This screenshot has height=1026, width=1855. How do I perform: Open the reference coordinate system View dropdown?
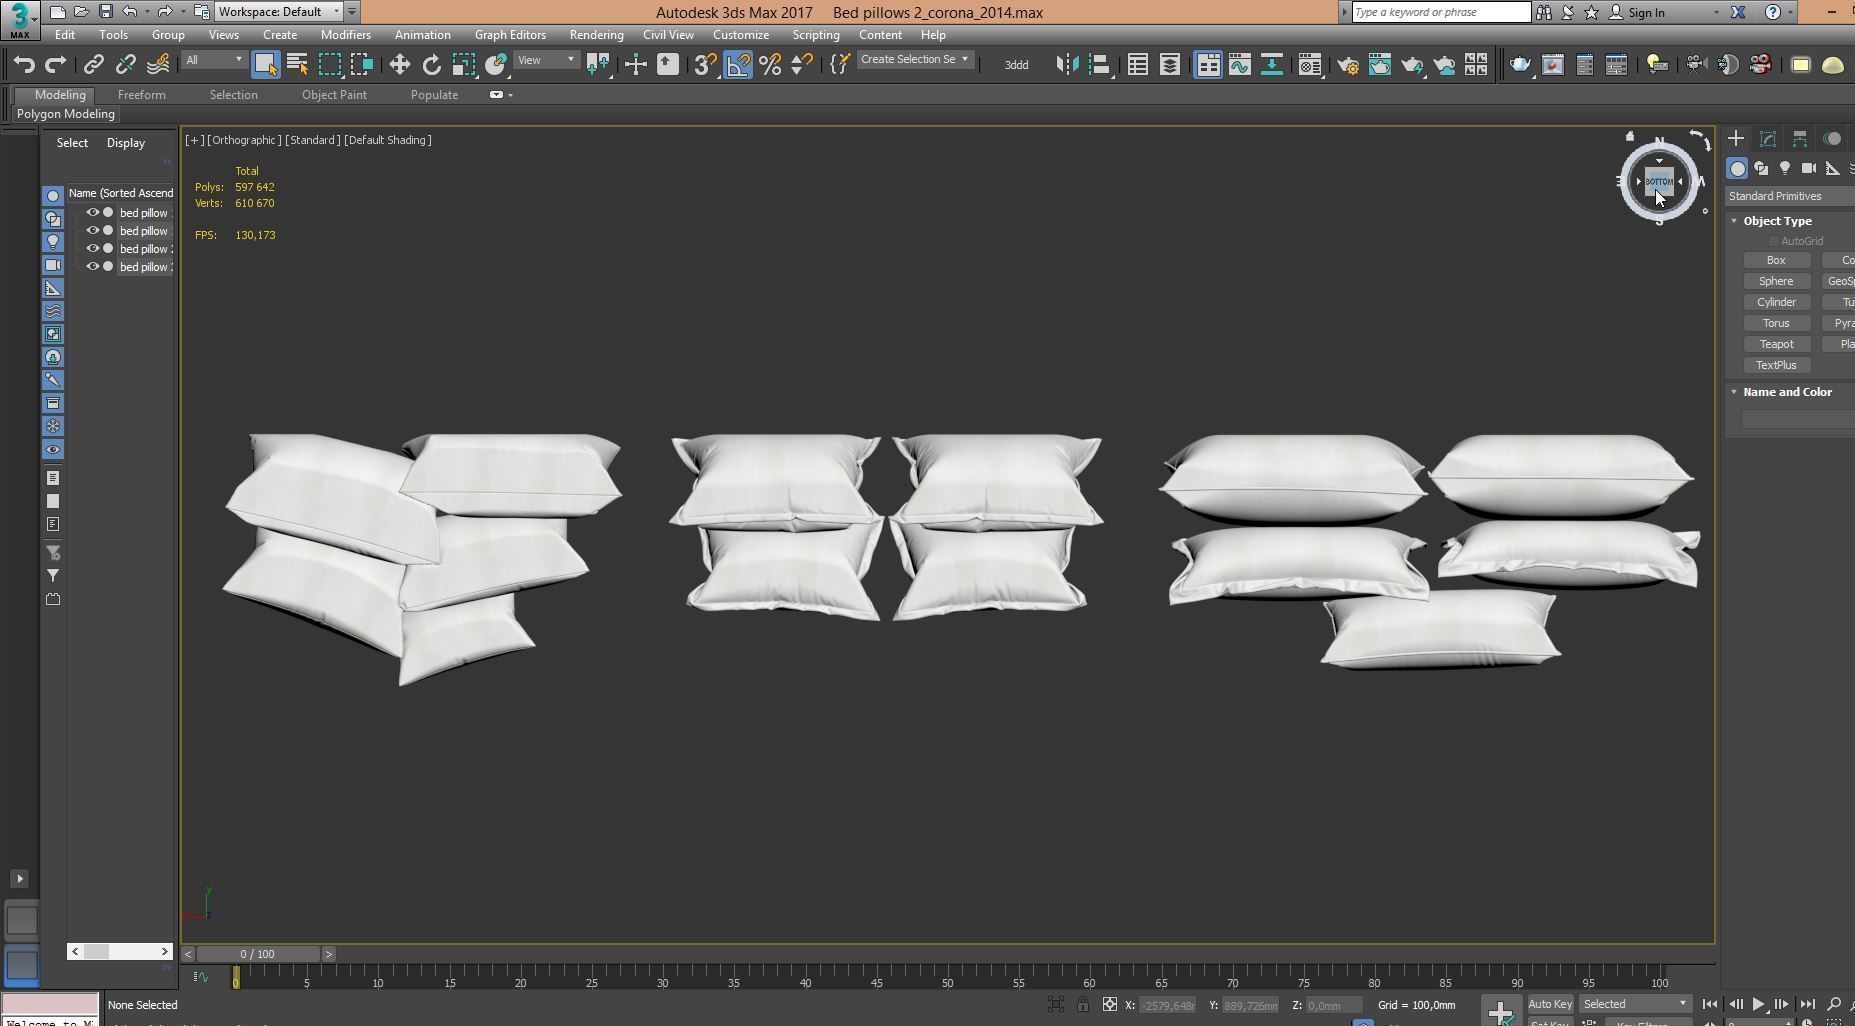546,60
